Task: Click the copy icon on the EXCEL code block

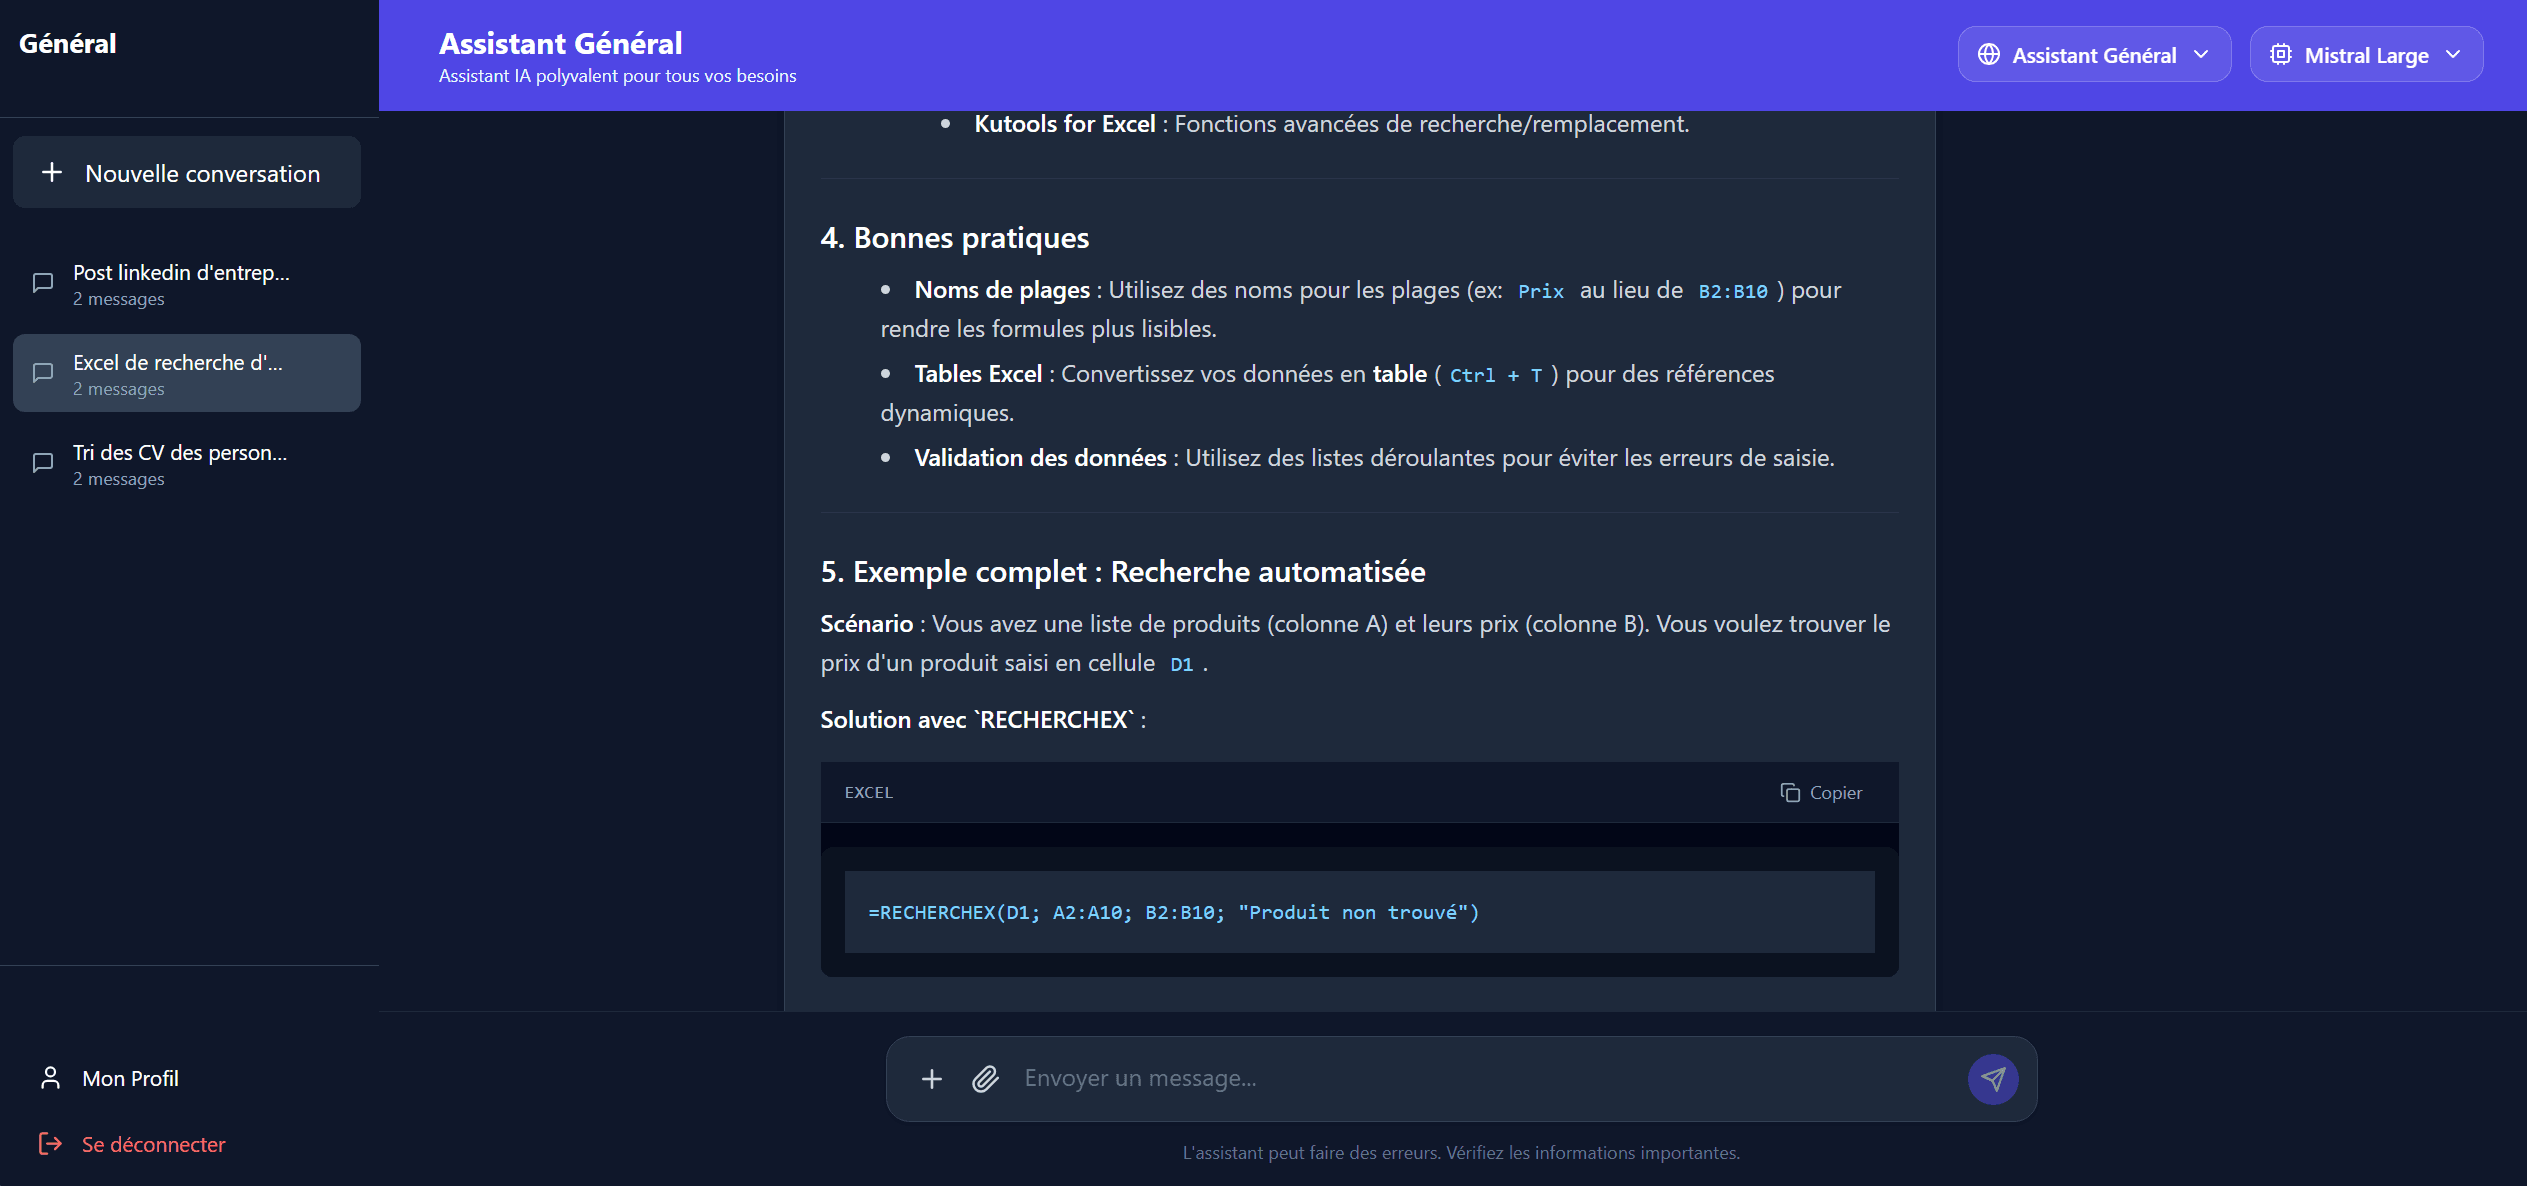Action: [1791, 792]
